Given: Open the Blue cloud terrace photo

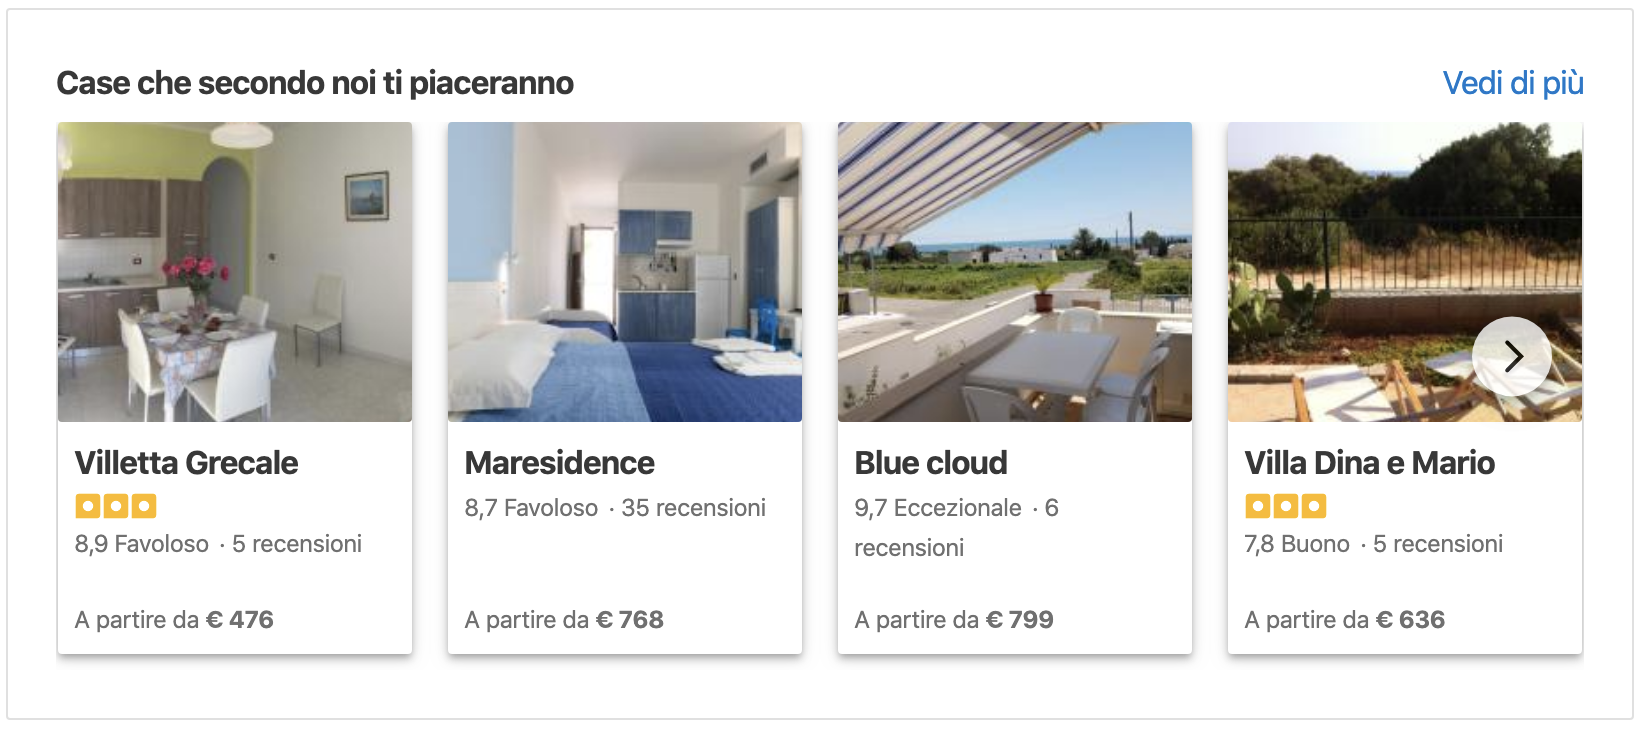Looking at the screenshot, I should pyautogui.click(x=1015, y=272).
